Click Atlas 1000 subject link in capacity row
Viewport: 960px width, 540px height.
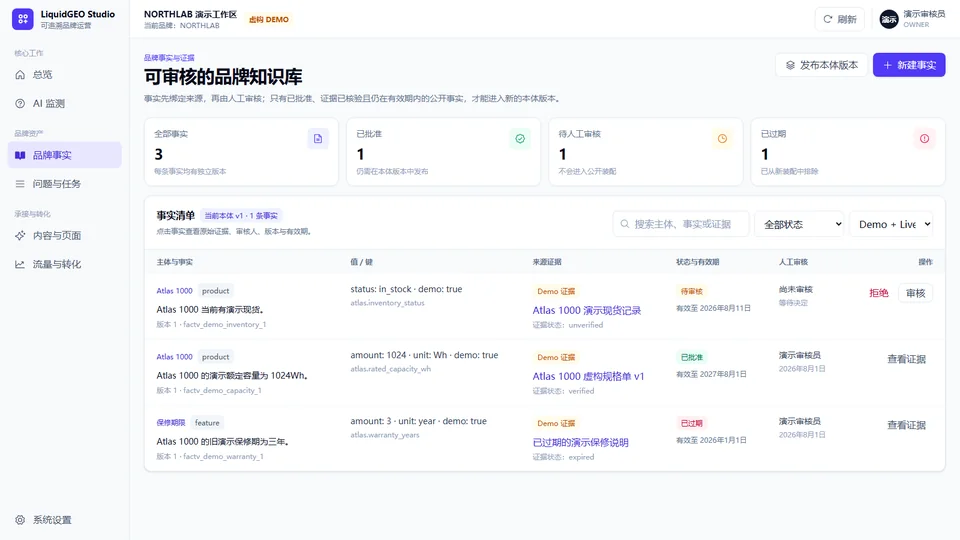tap(174, 357)
